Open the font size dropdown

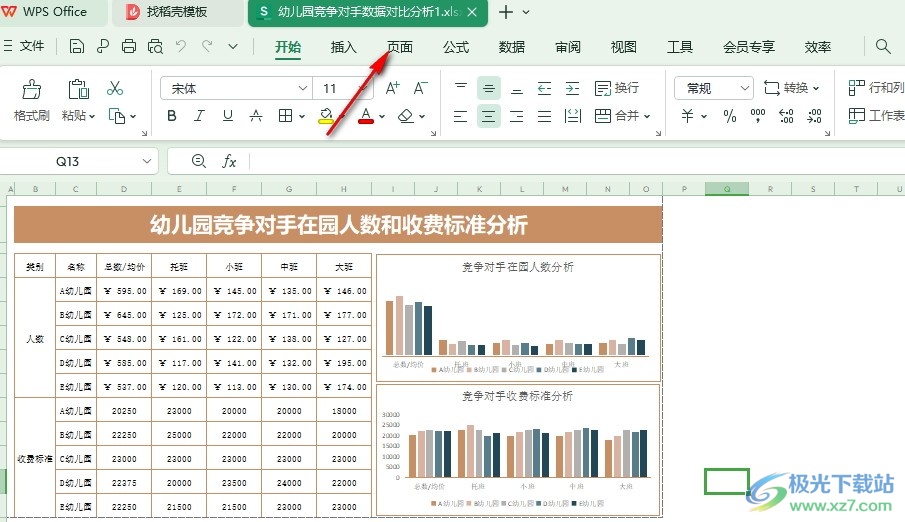pos(363,88)
